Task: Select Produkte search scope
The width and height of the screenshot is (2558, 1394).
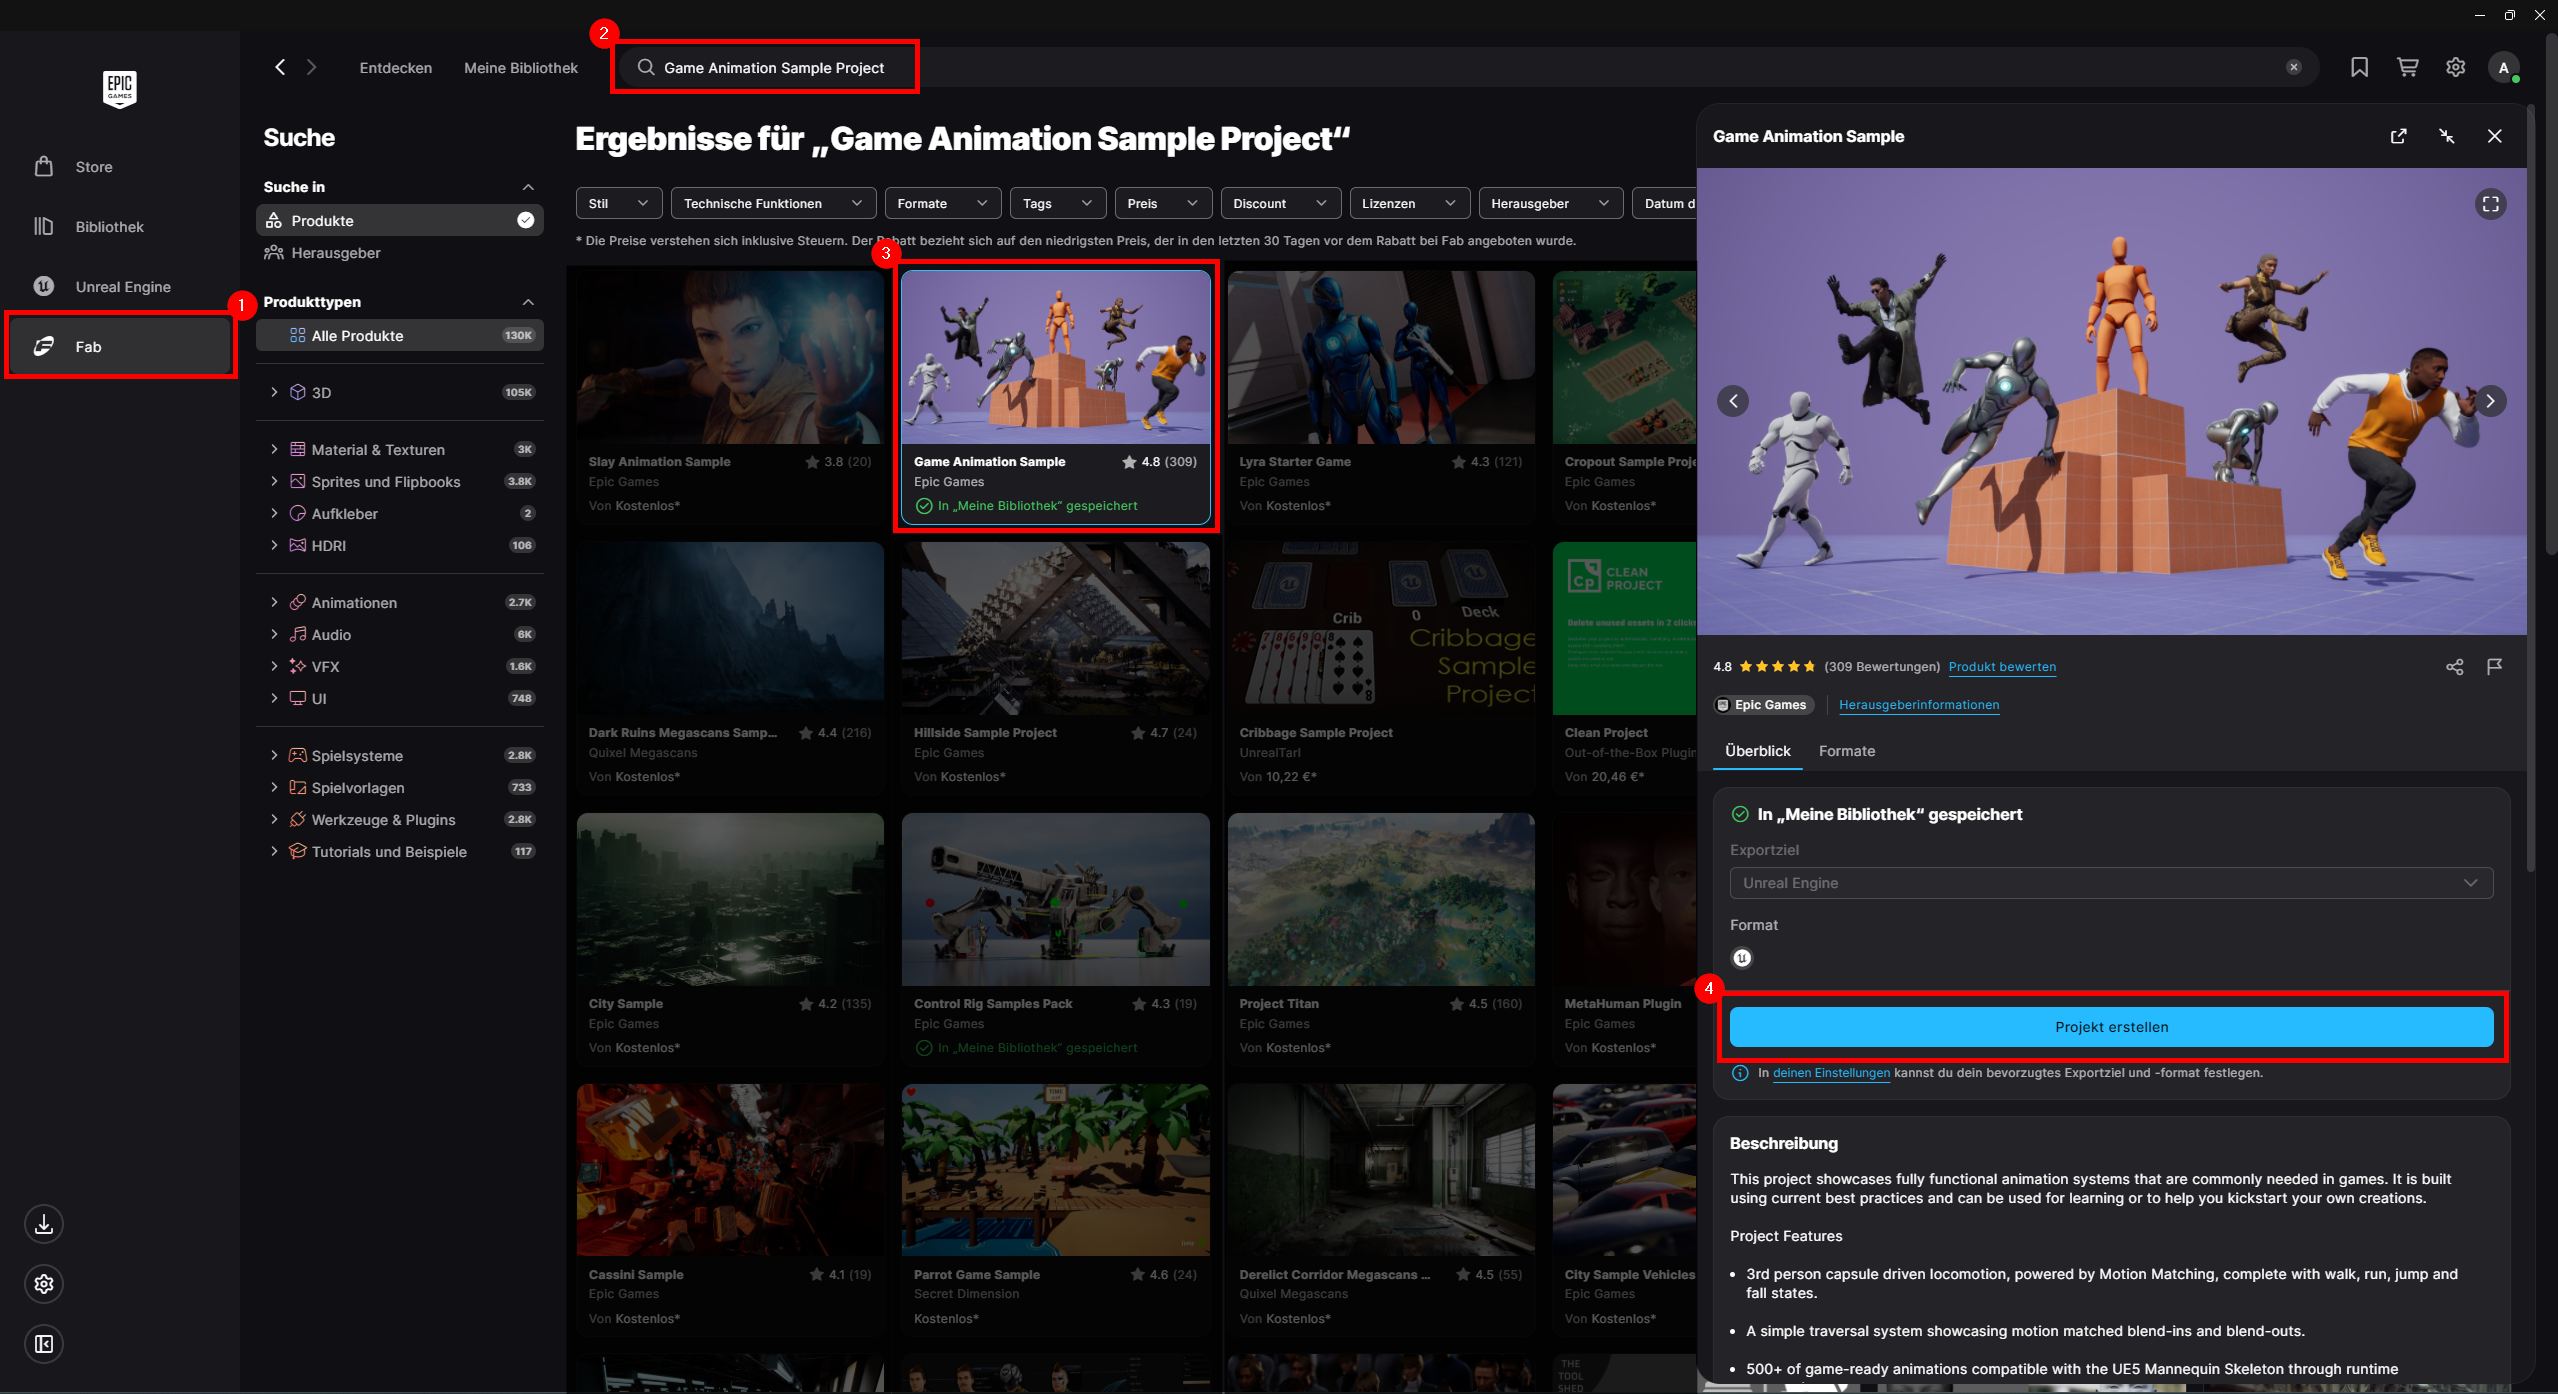Action: (x=400, y=220)
